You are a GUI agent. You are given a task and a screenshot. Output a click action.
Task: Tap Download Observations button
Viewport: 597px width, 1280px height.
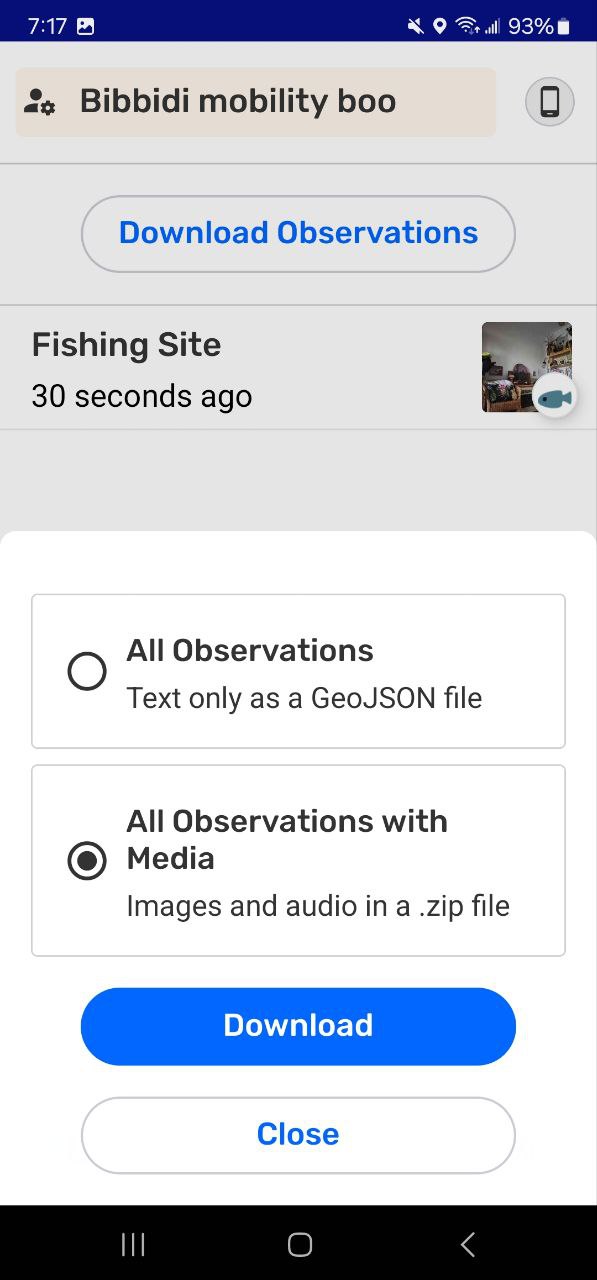(x=298, y=233)
